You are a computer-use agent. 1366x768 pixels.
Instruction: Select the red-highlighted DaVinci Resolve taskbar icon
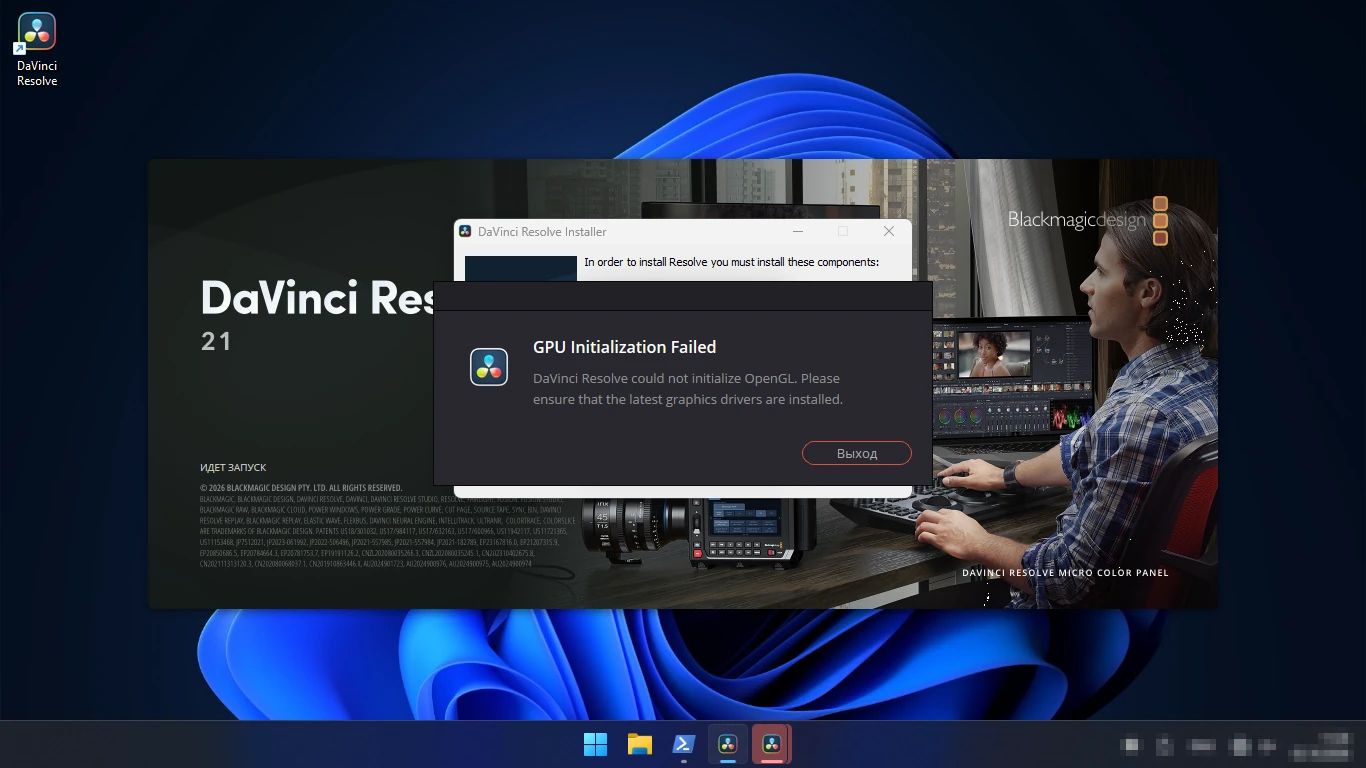771,744
